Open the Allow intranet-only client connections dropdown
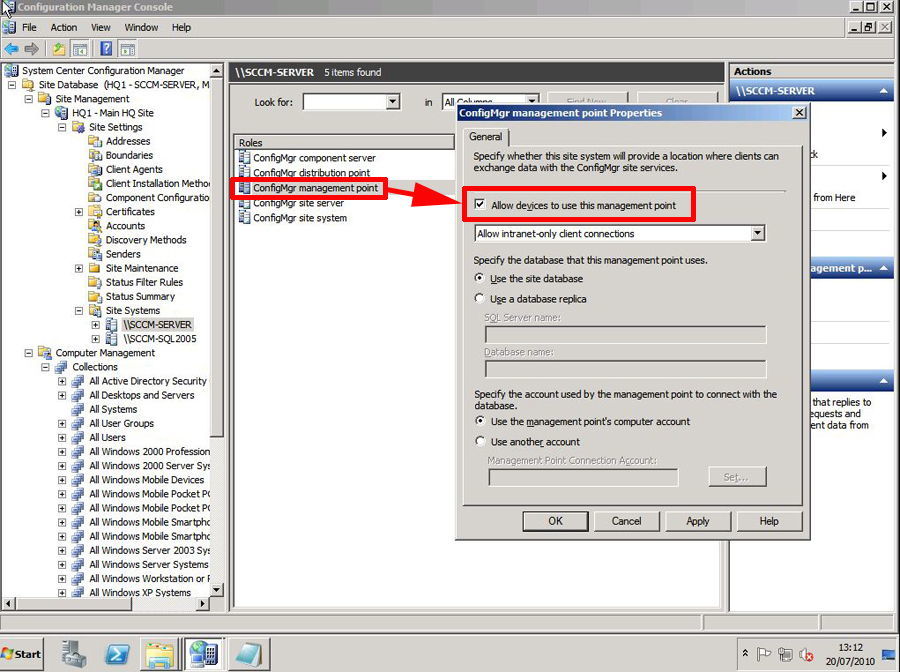 point(758,233)
